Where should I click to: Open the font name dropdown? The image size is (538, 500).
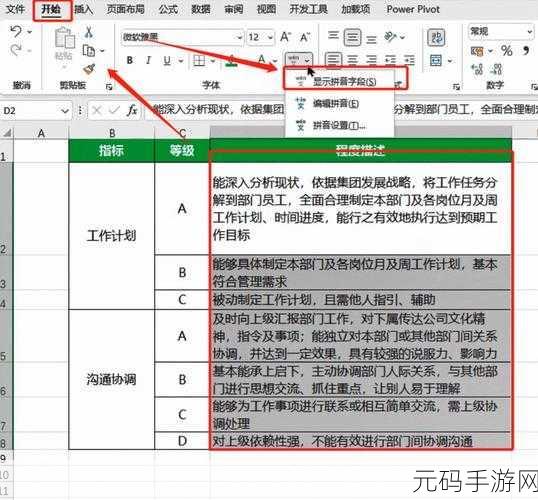(x=239, y=37)
